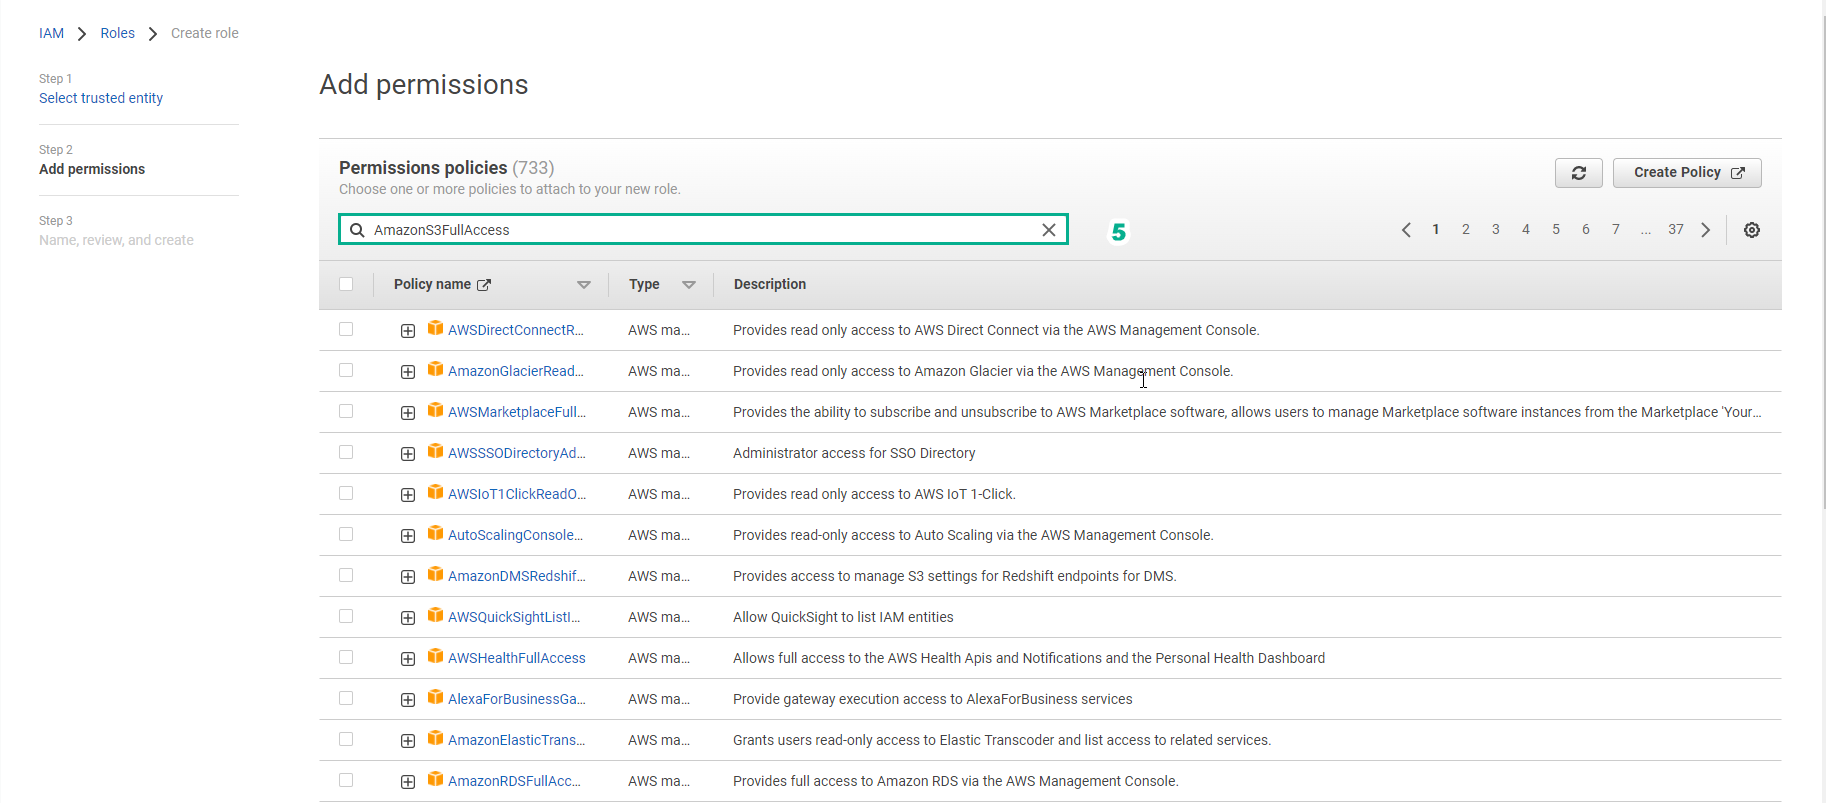The height and width of the screenshot is (803, 1826).
Task: Click the orange box icon for AmazonDMSRedshif...
Action: click(435, 574)
